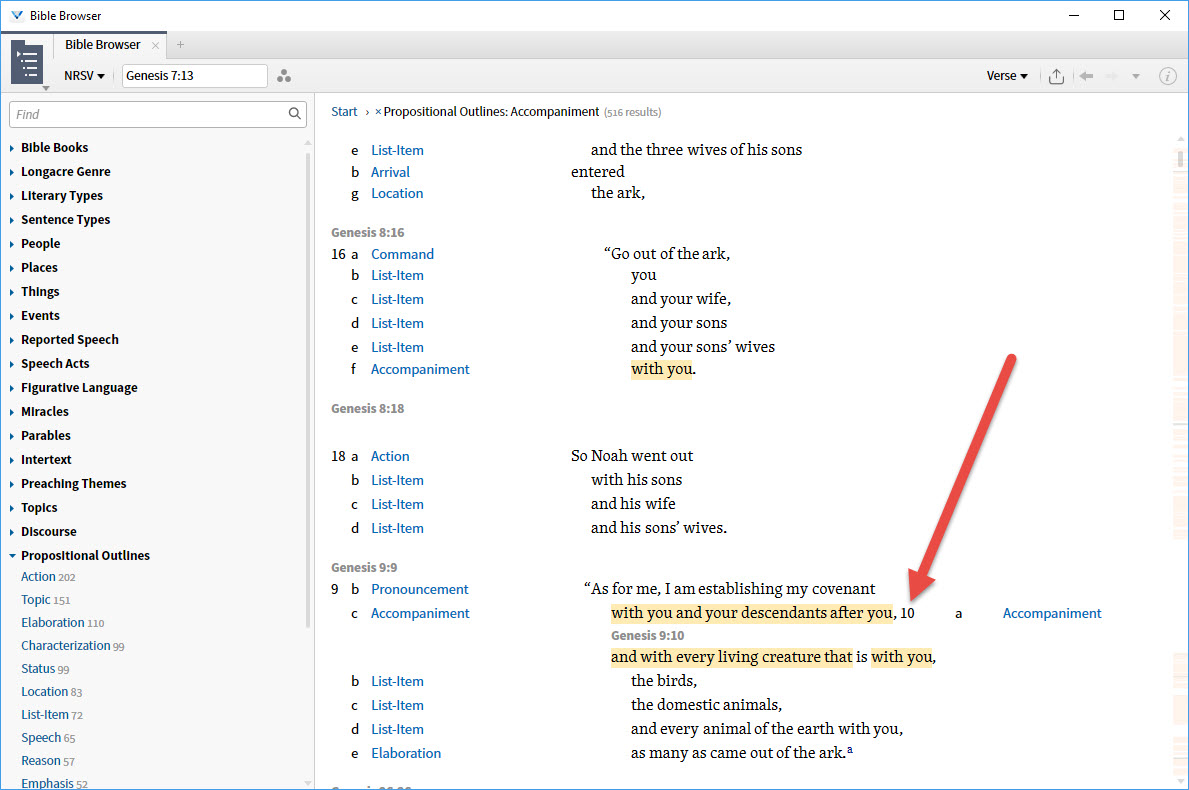Filter by Status 99
This screenshot has width=1189, height=790.
[45, 669]
